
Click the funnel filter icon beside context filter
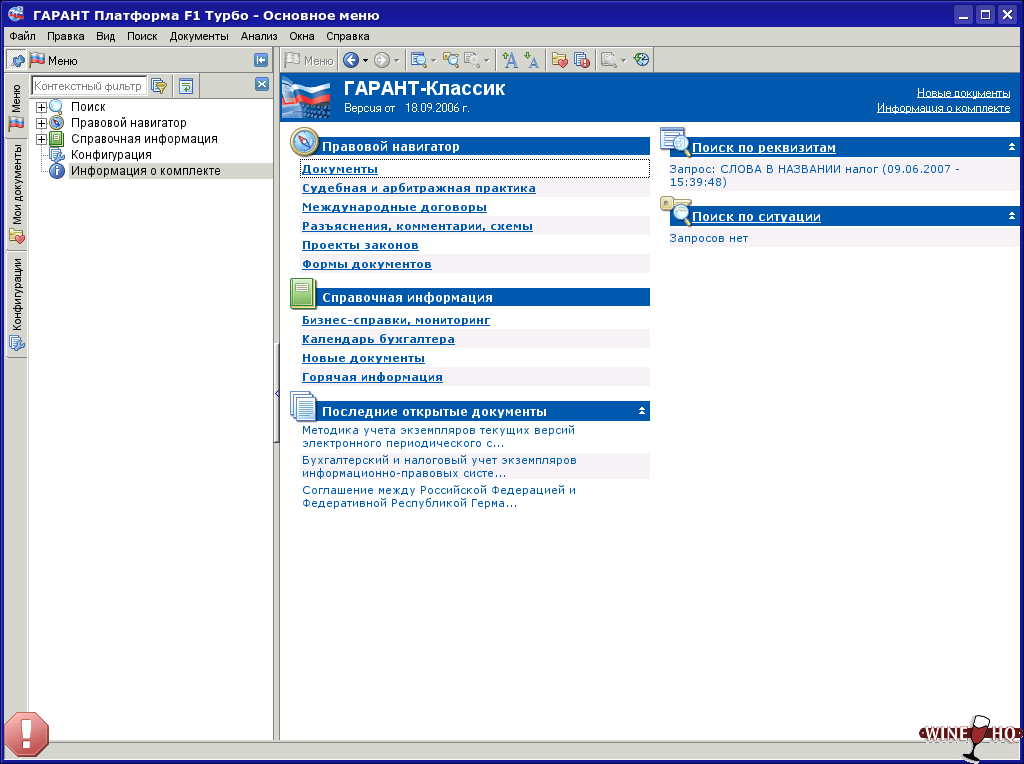point(159,86)
